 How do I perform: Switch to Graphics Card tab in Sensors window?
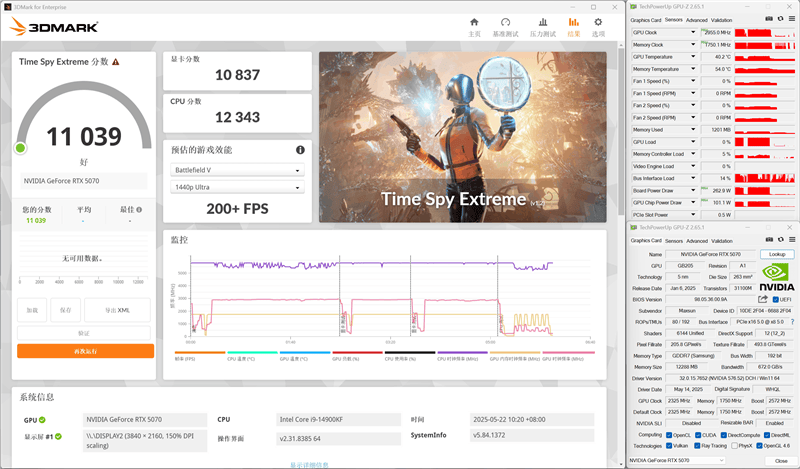[645, 20]
